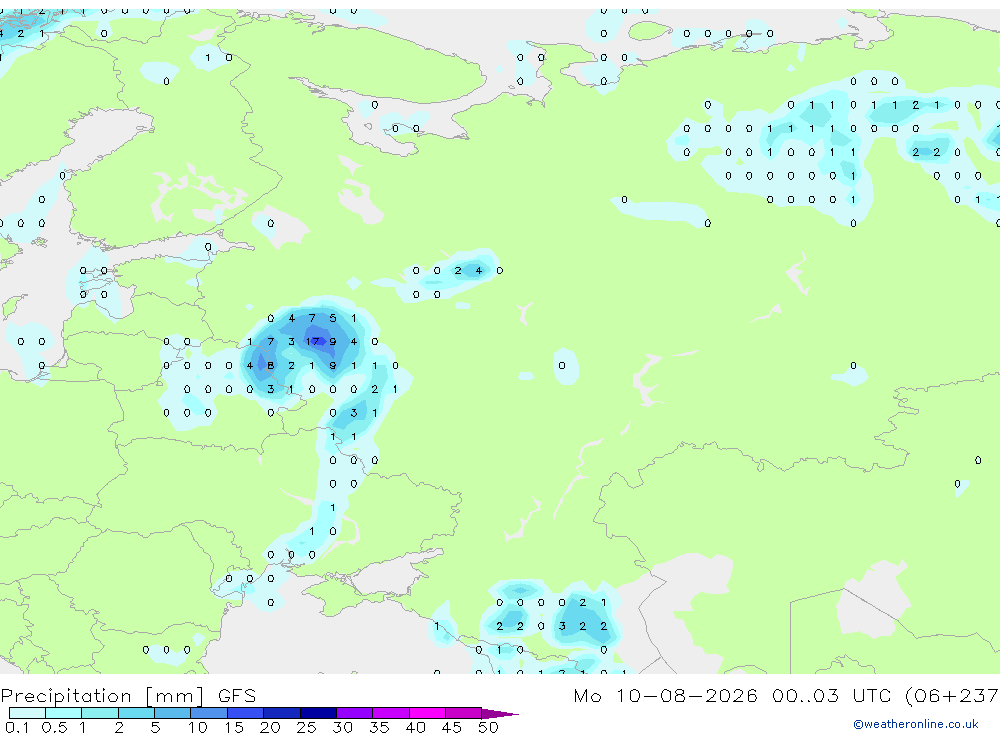The height and width of the screenshot is (733, 1000).
Task: Click the arrow tip above 50 mm on legend
Action: tap(500, 714)
